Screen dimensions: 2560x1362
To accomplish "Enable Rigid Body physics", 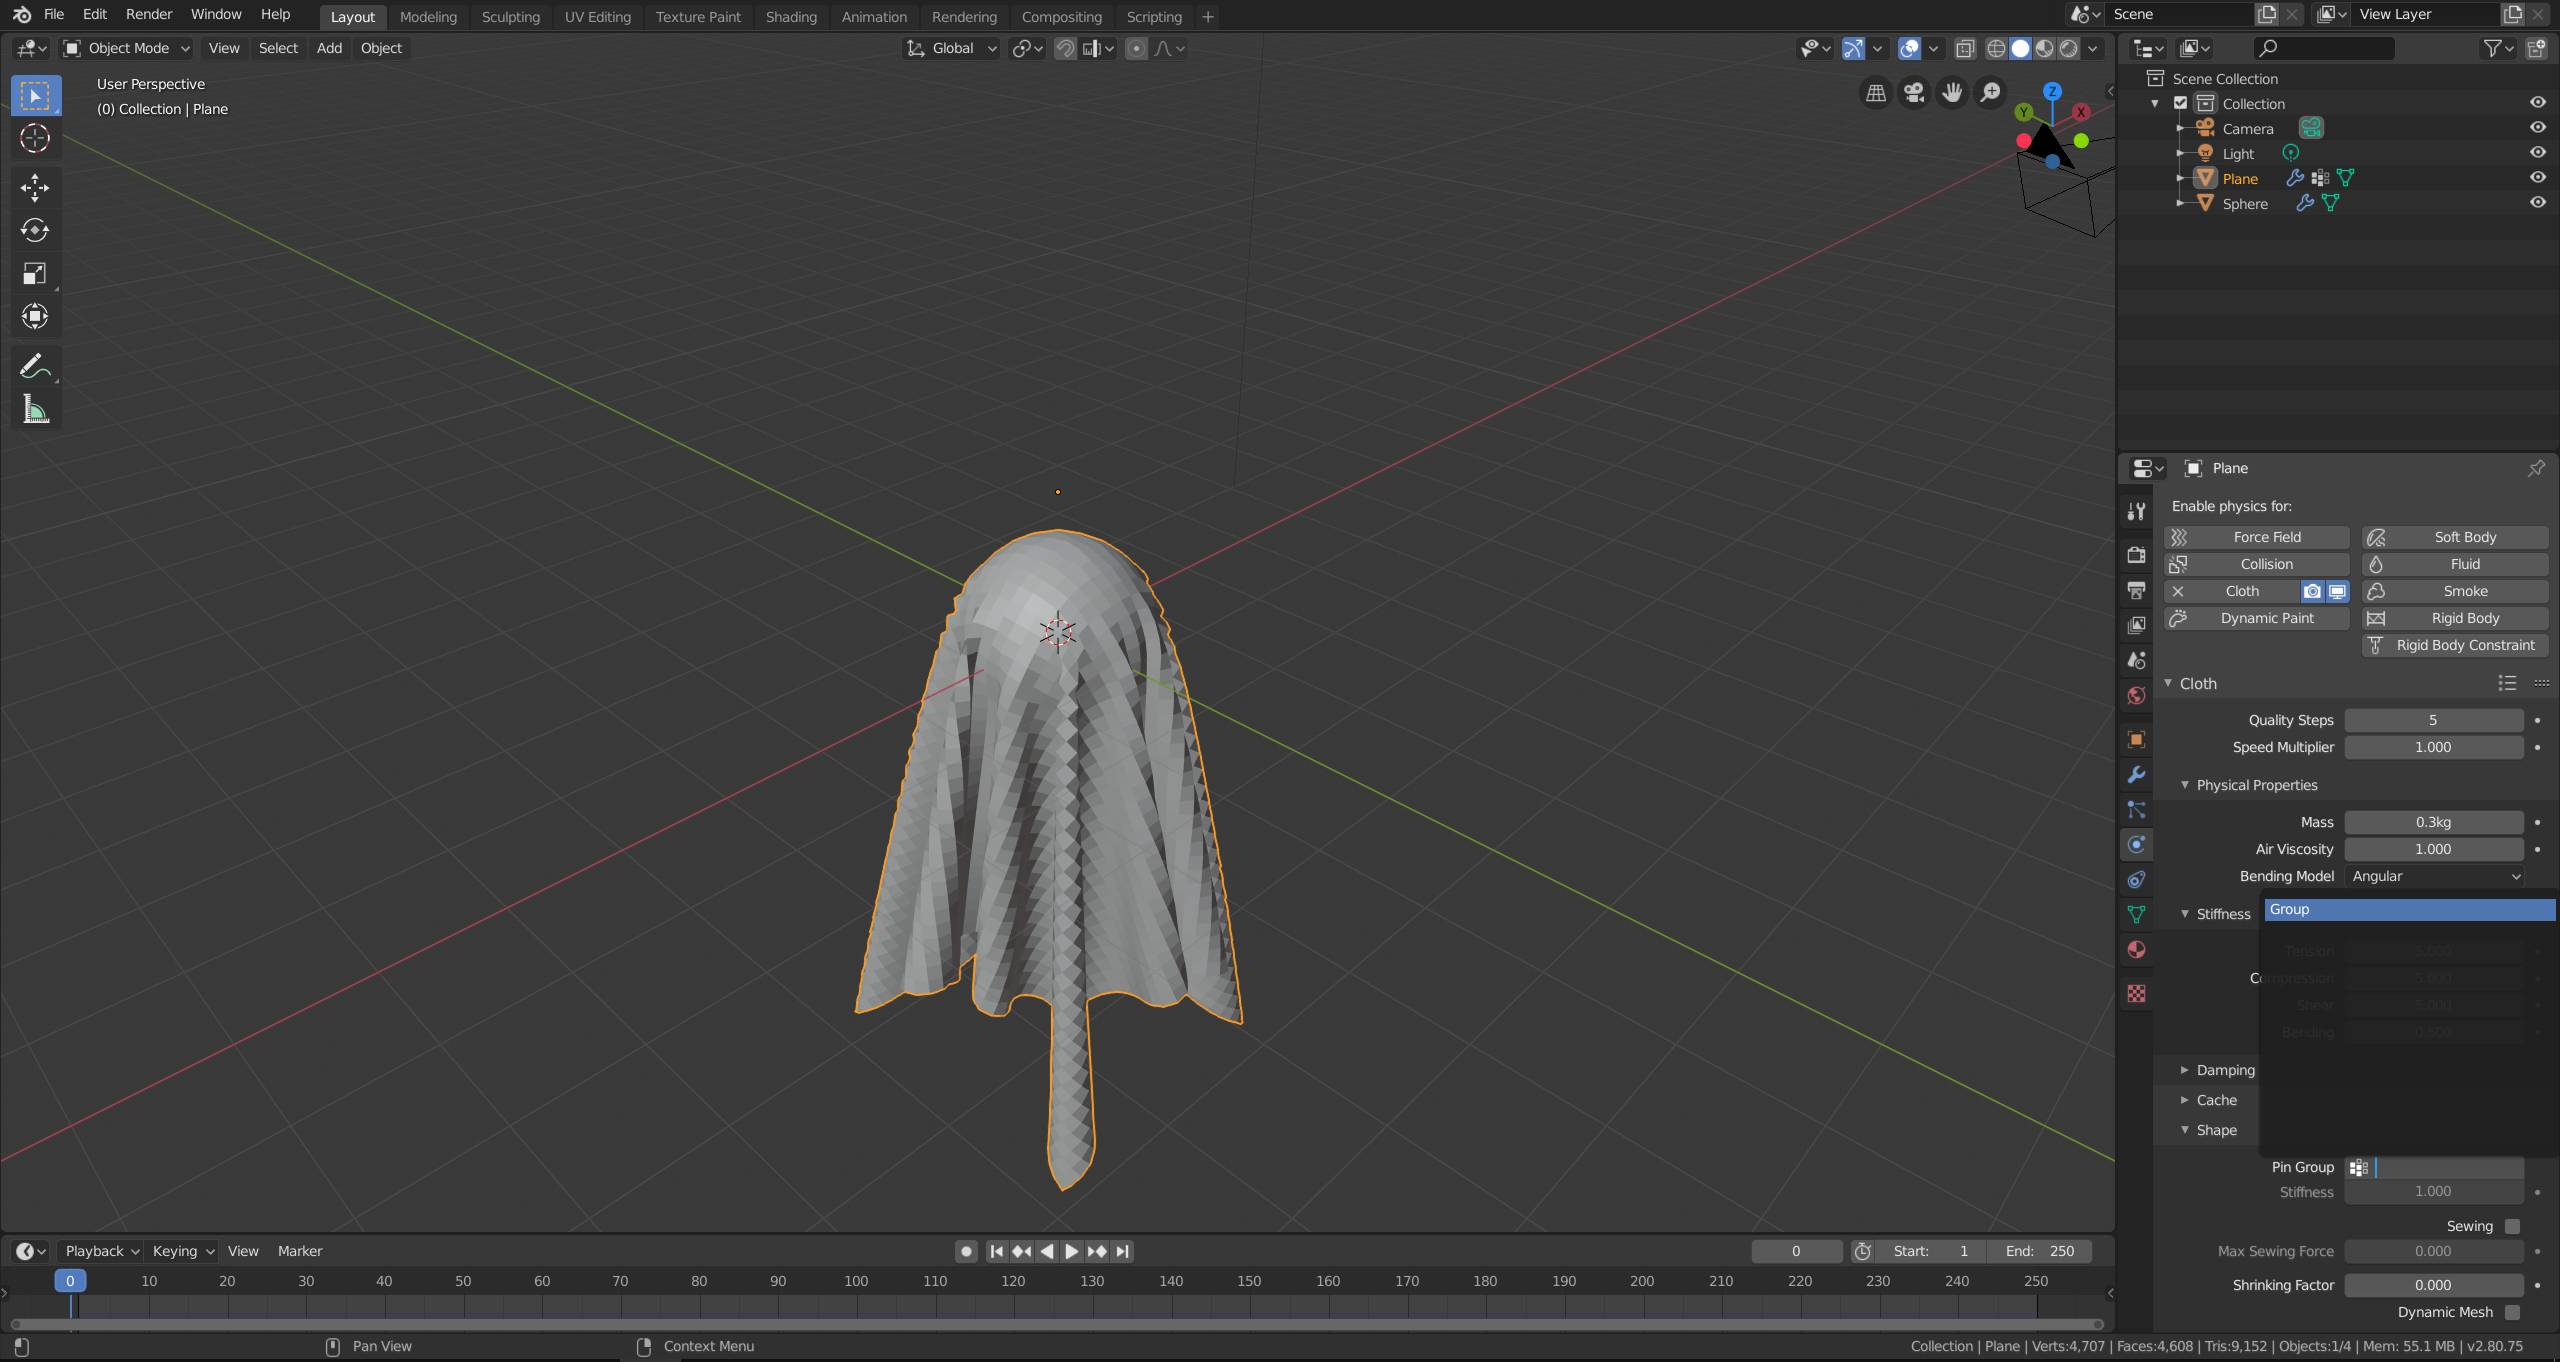I will click(2454, 619).
